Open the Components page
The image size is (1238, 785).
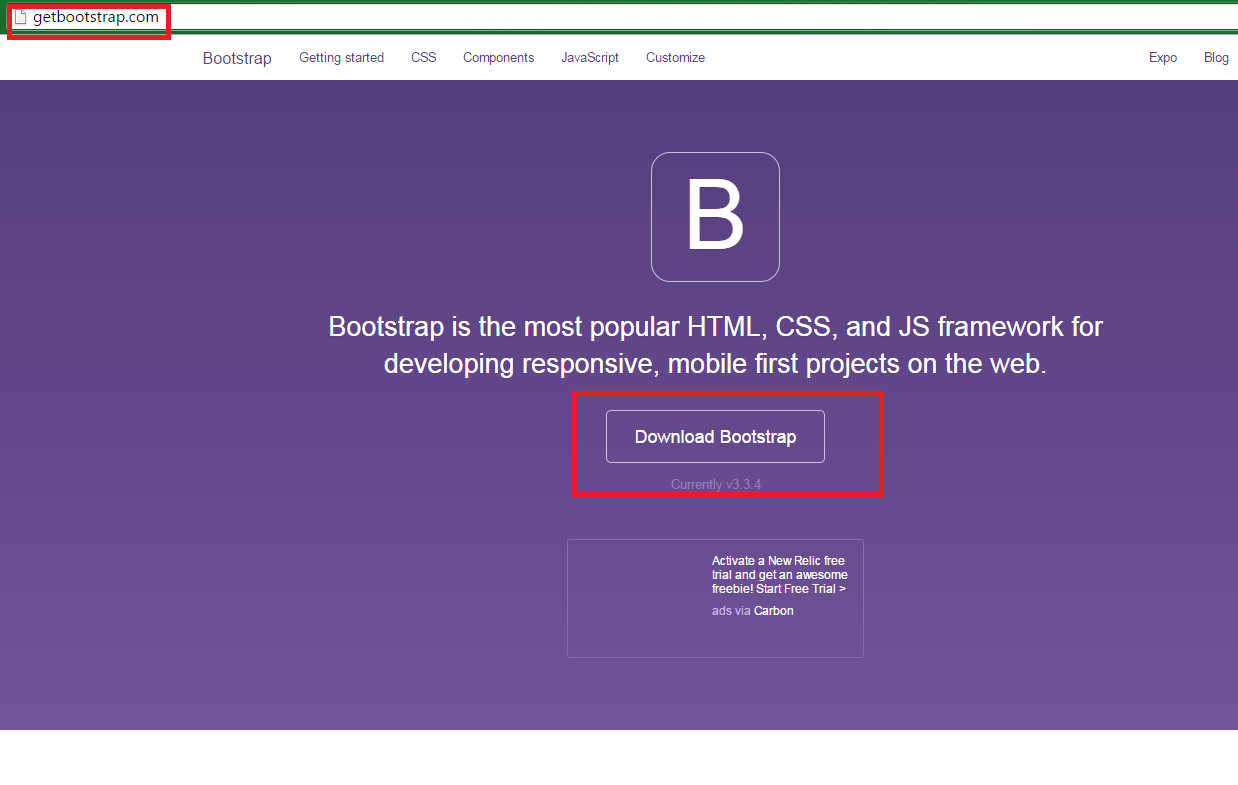498,58
